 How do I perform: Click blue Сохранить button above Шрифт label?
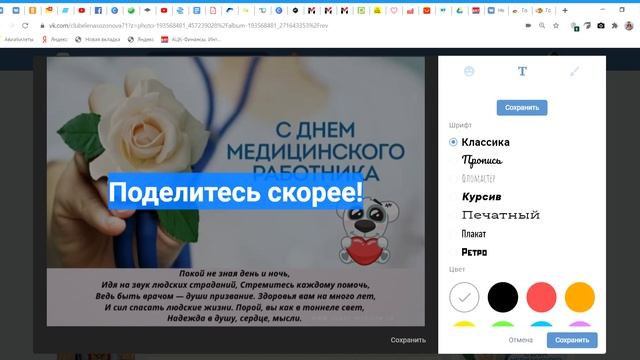(x=522, y=108)
